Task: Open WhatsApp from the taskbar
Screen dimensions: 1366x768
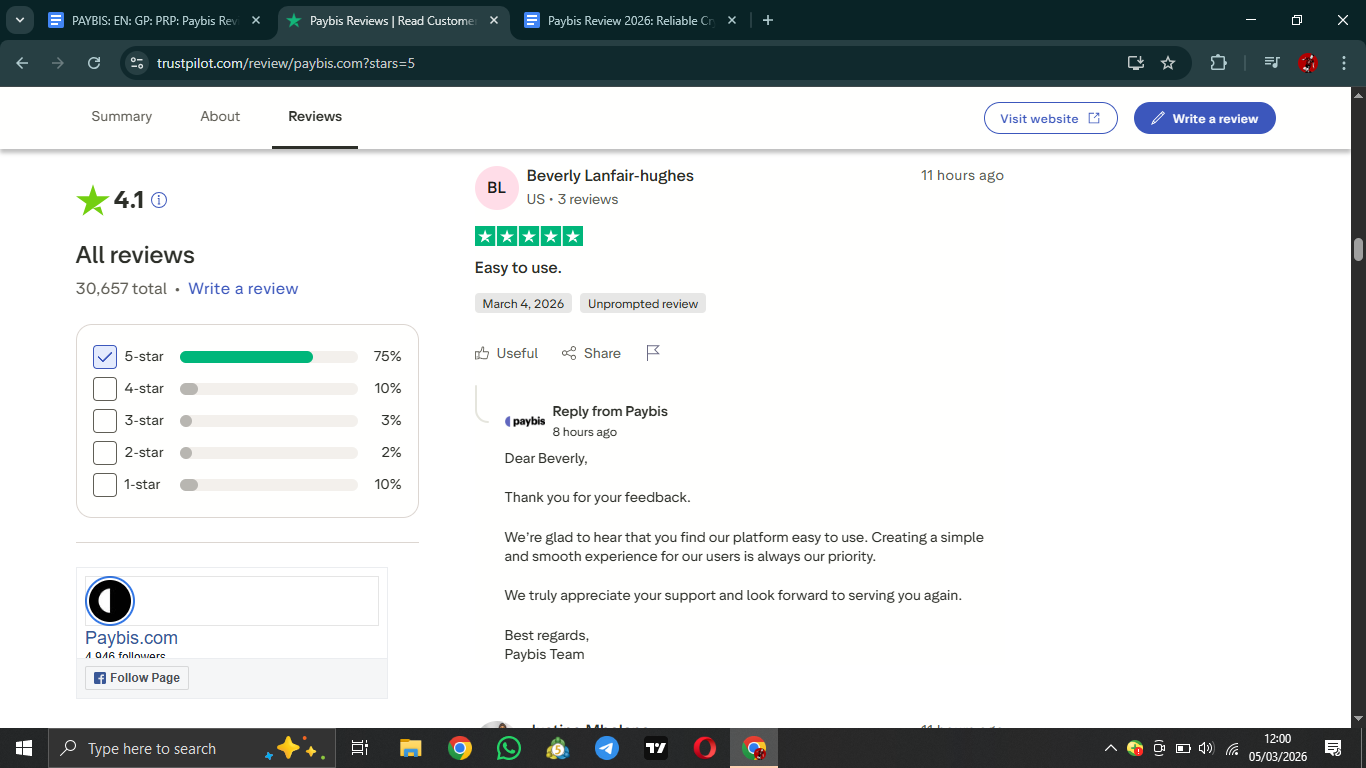Action: (509, 748)
